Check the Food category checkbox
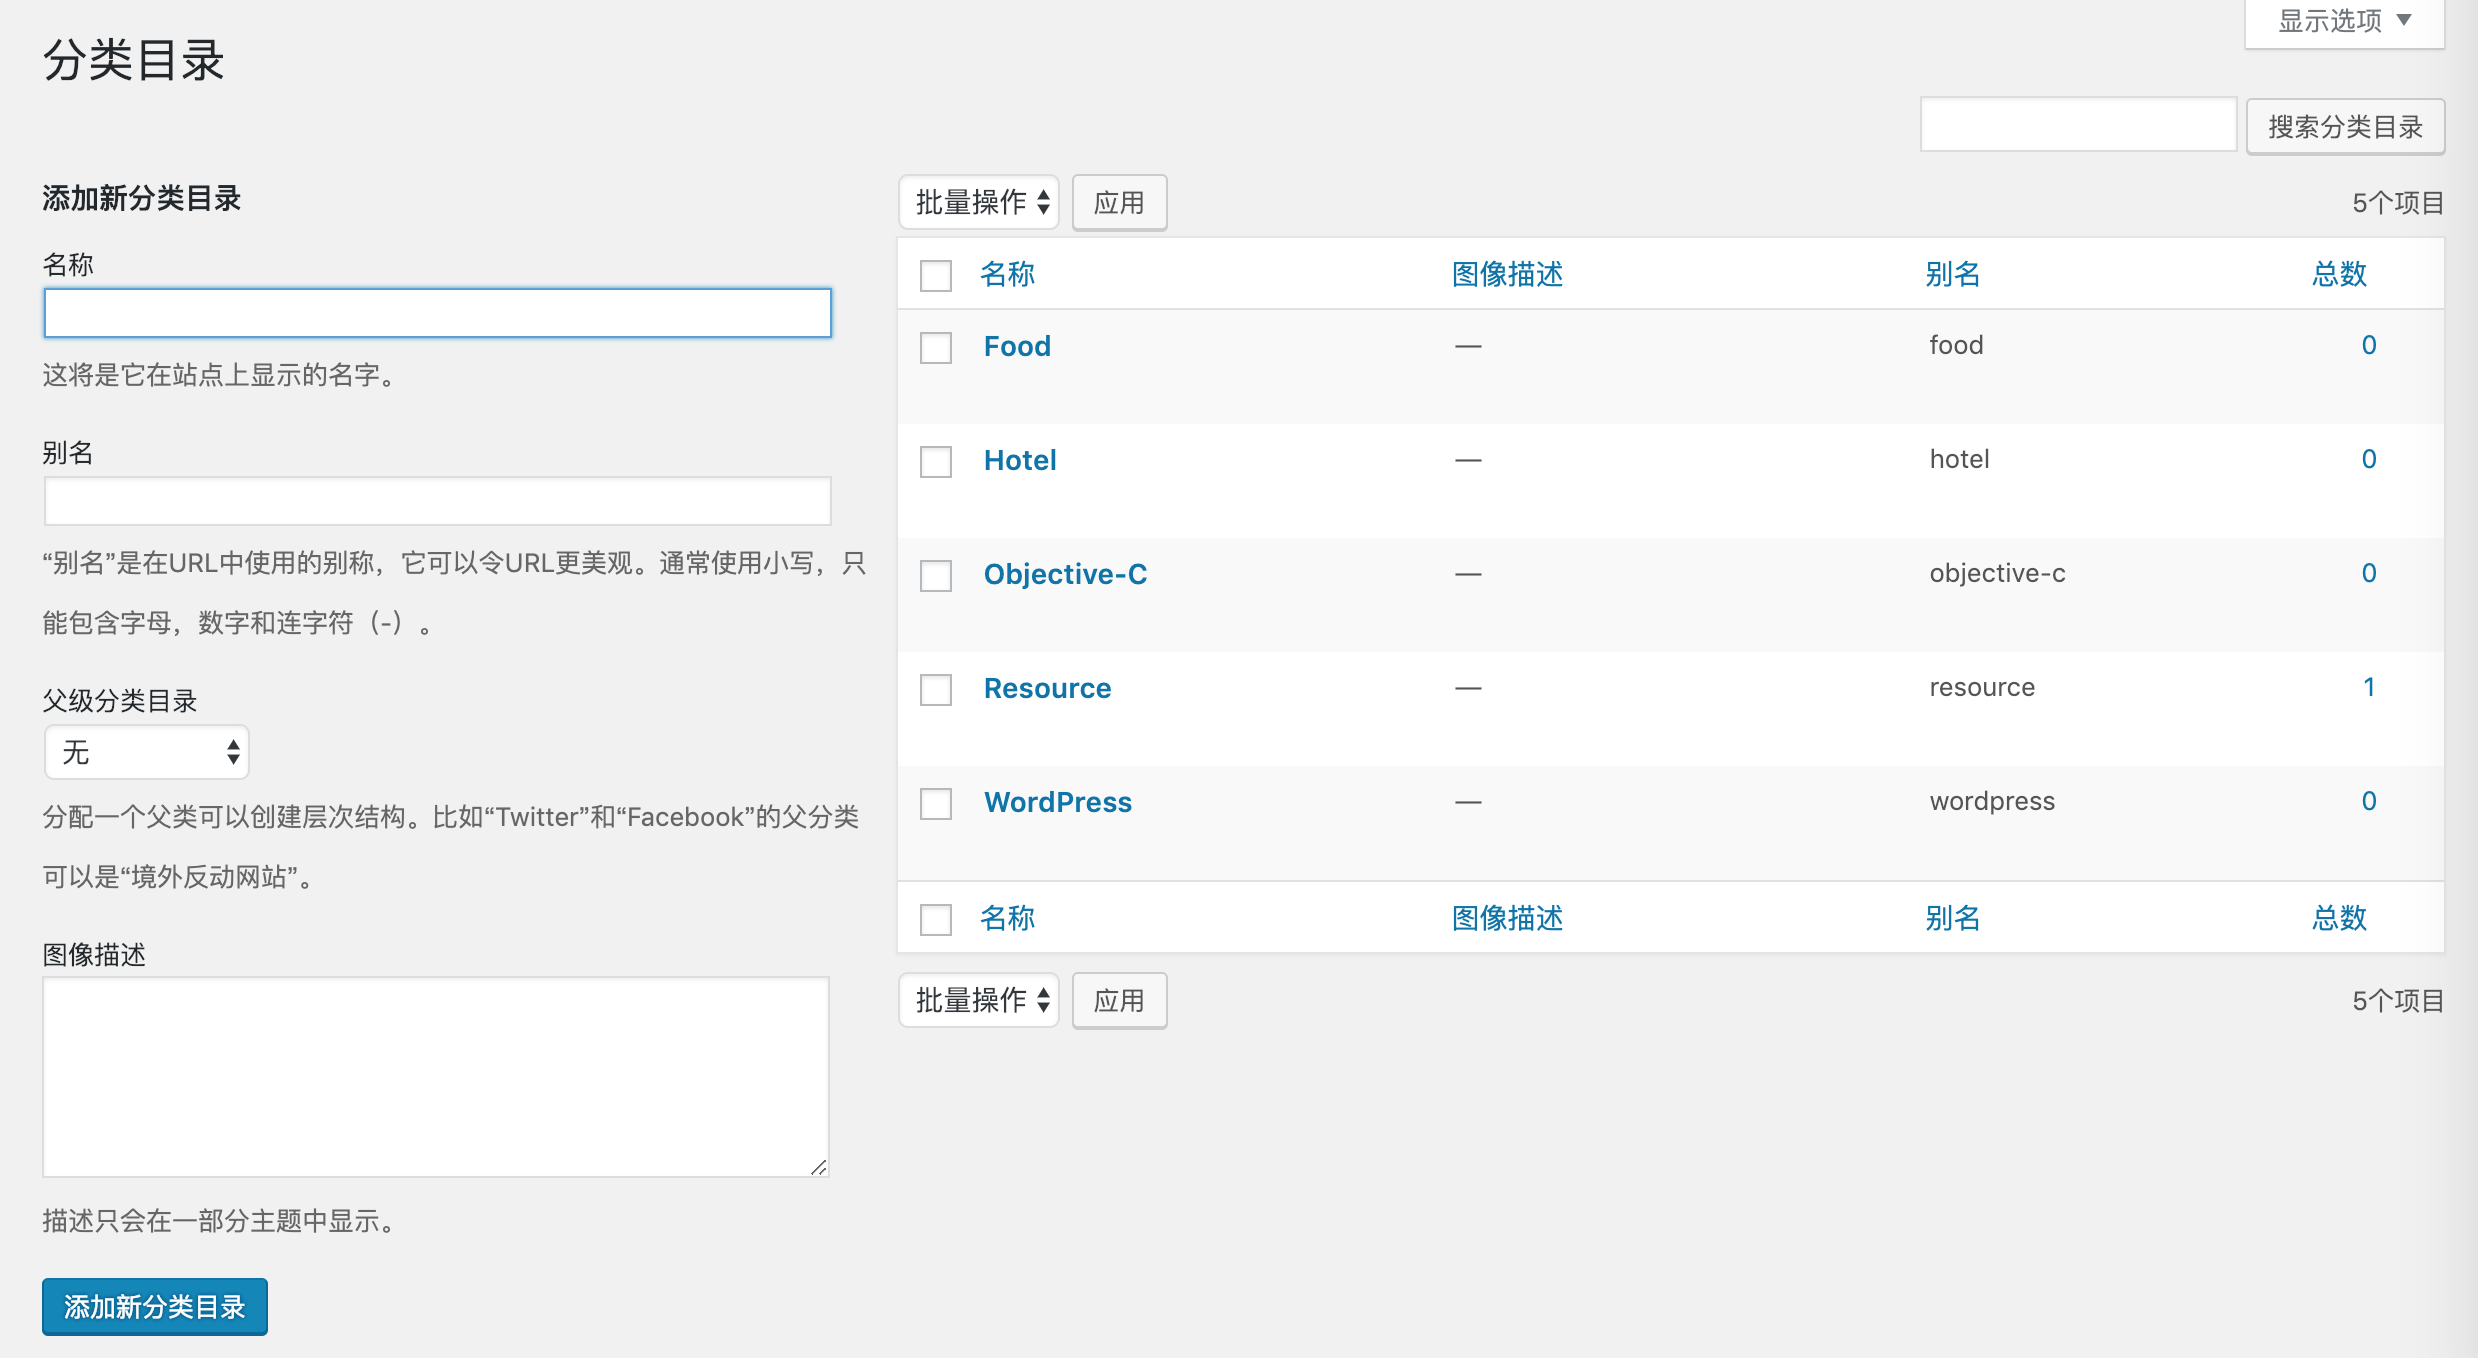 tap(936, 348)
